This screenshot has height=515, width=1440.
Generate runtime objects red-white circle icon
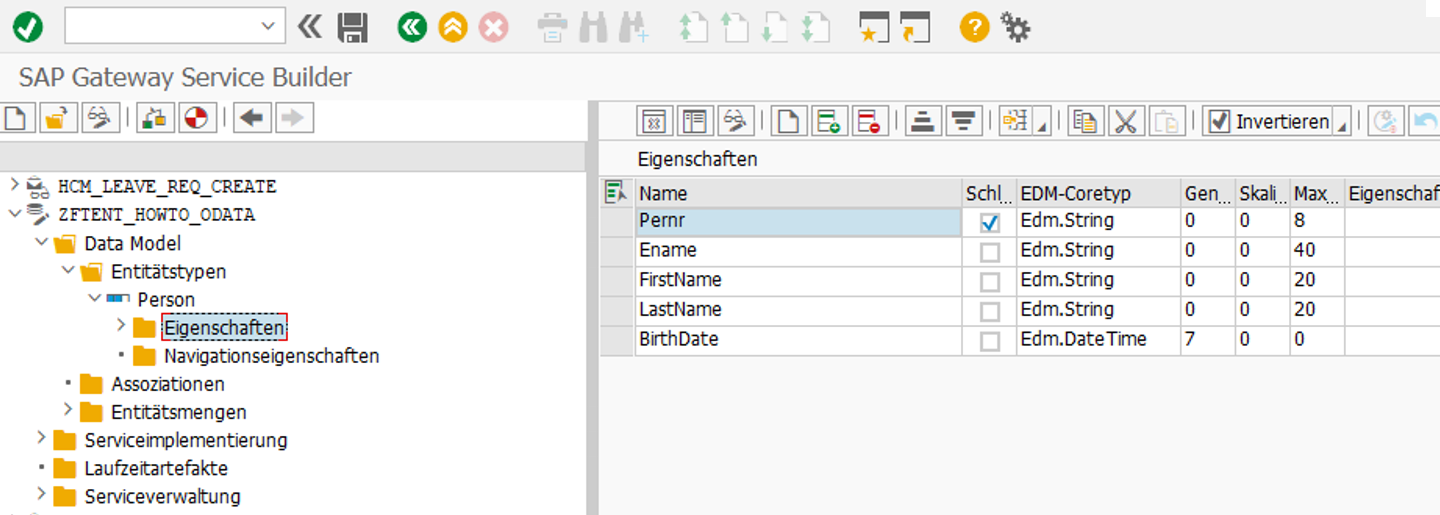point(197,118)
